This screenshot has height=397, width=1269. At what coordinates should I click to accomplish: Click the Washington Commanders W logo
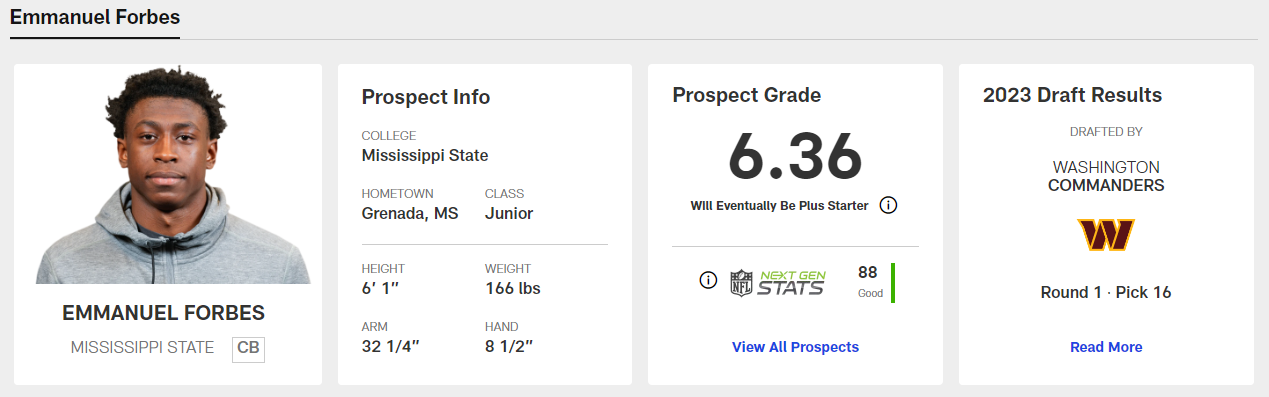coord(1106,235)
